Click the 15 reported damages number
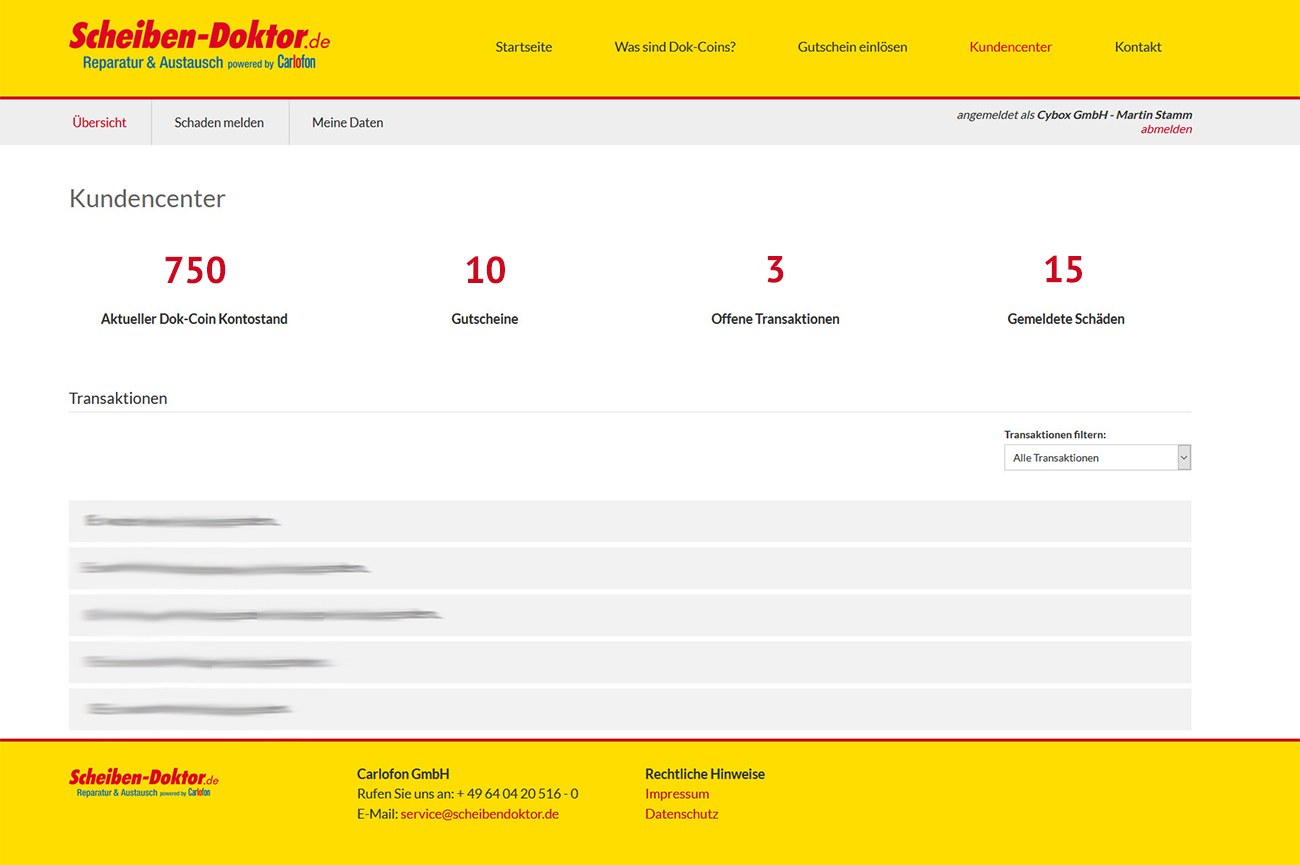The image size is (1300, 865). pyautogui.click(x=1064, y=270)
